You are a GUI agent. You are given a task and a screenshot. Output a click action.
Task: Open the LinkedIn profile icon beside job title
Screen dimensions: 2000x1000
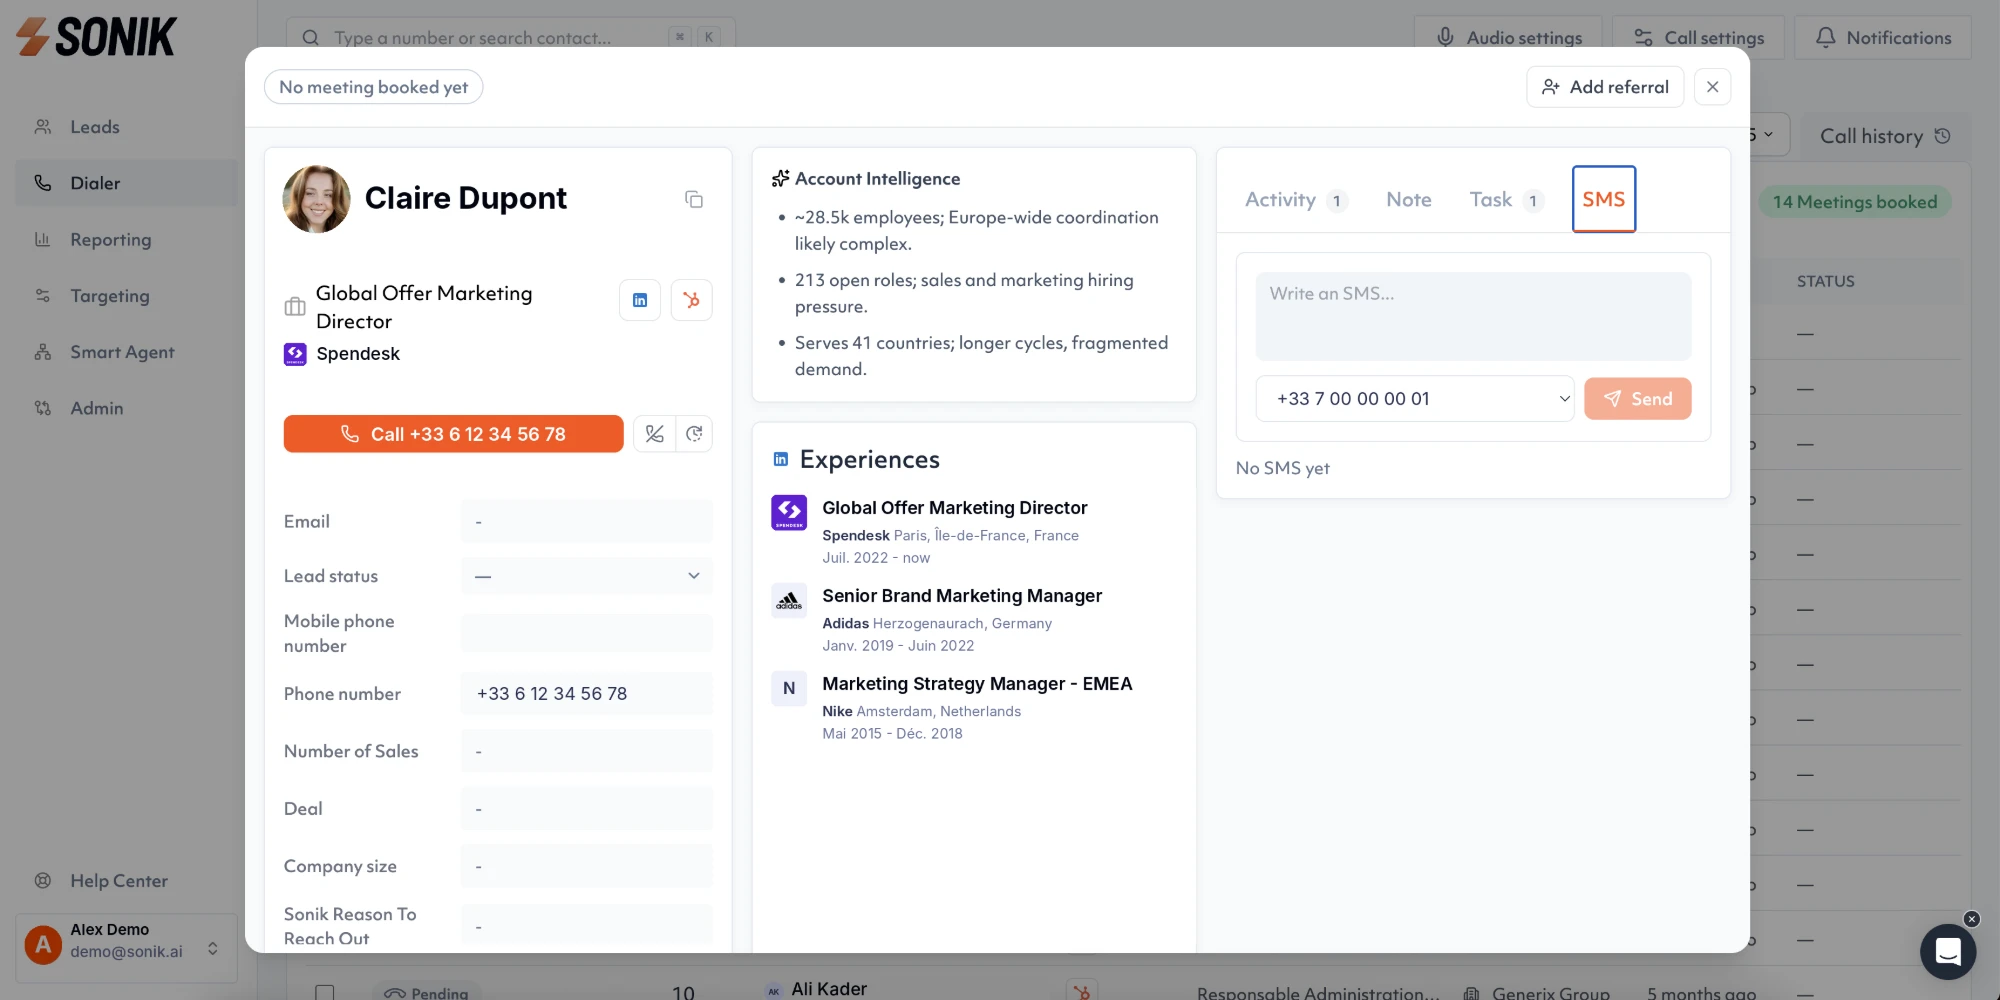pyautogui.click(x=640, y=300)
